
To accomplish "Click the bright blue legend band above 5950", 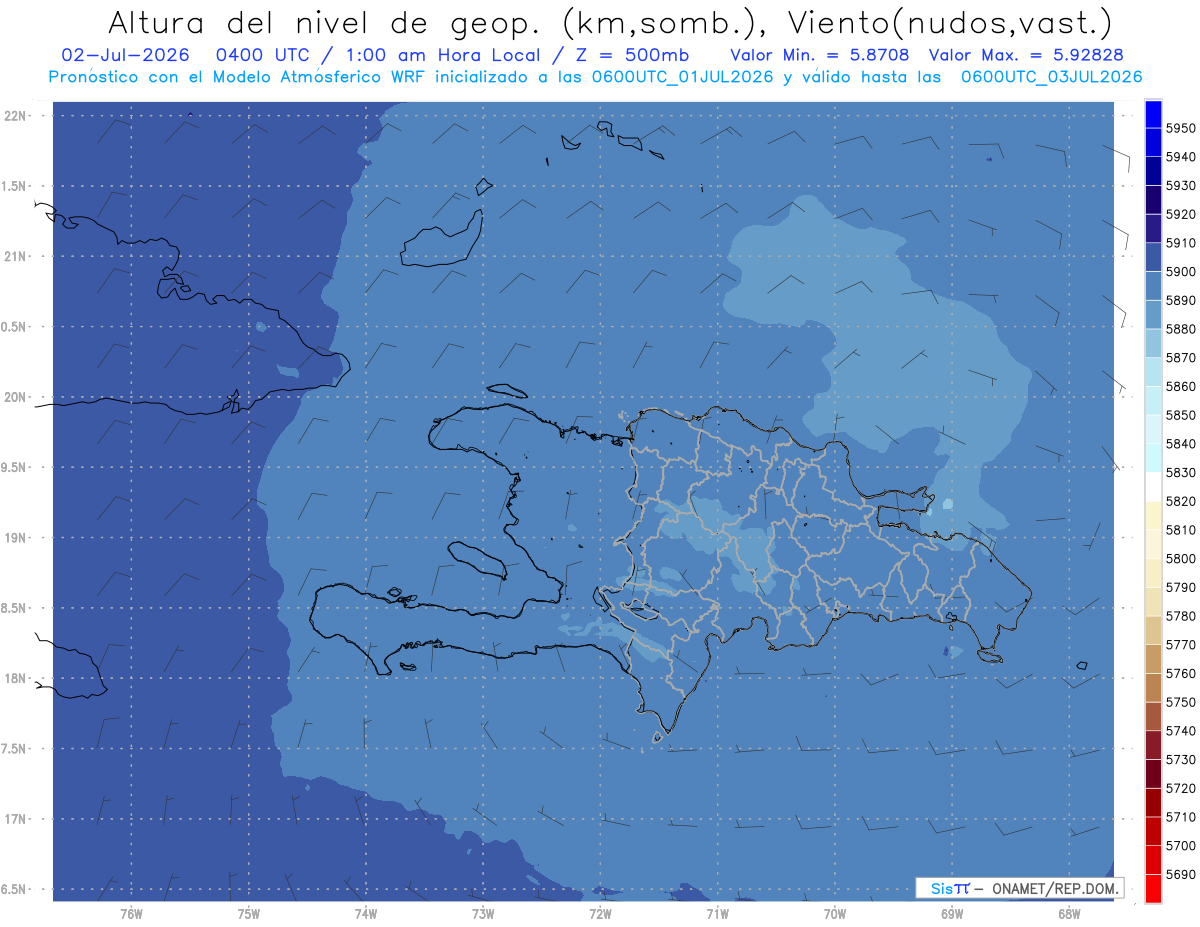I will click(x=1152, y=114).
